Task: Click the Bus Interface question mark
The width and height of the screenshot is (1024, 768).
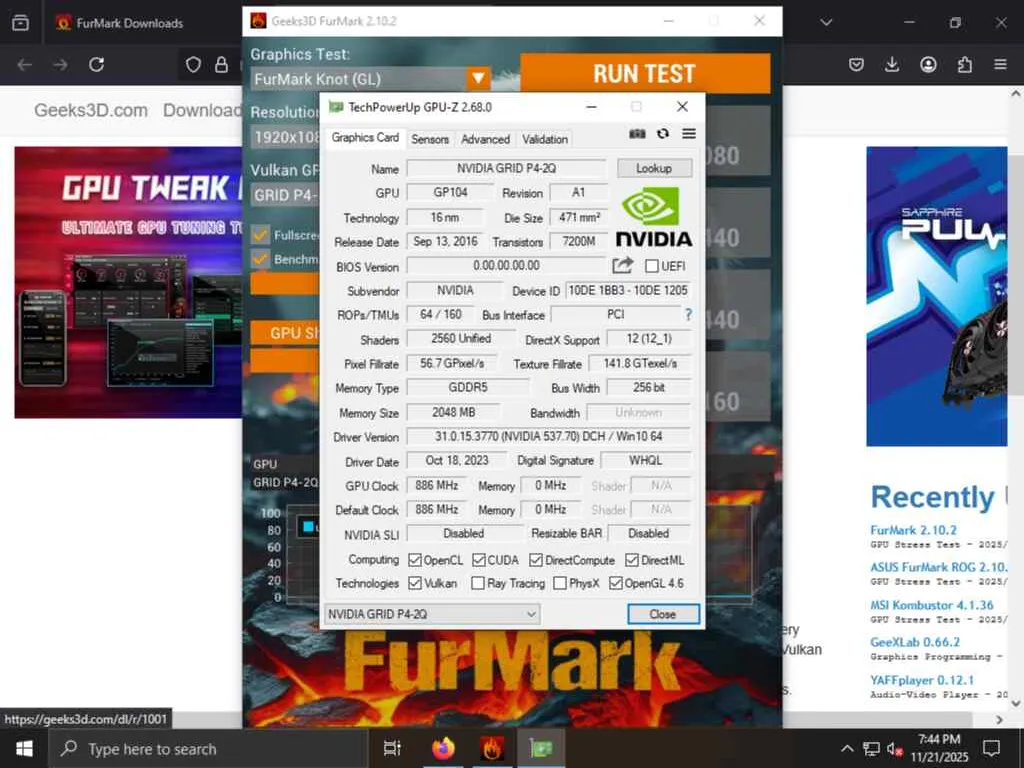Action: pos(688,315)
